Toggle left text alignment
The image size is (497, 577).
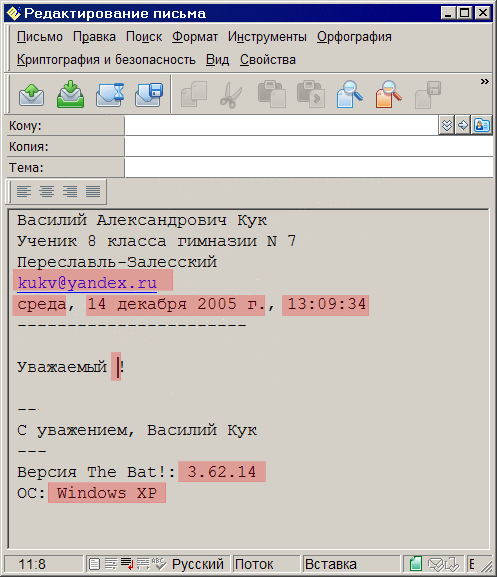(24, 191)
